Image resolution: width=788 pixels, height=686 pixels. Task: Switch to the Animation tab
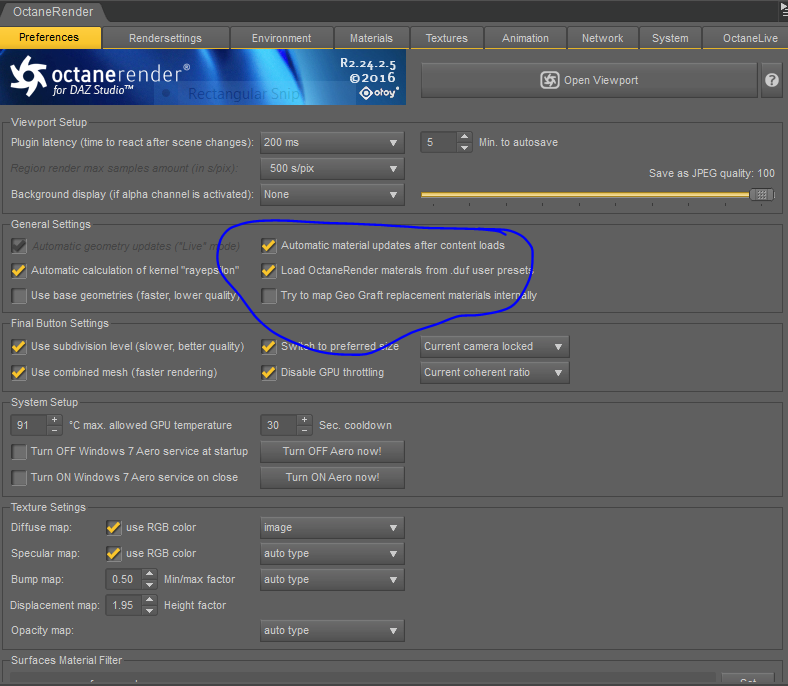525,38
